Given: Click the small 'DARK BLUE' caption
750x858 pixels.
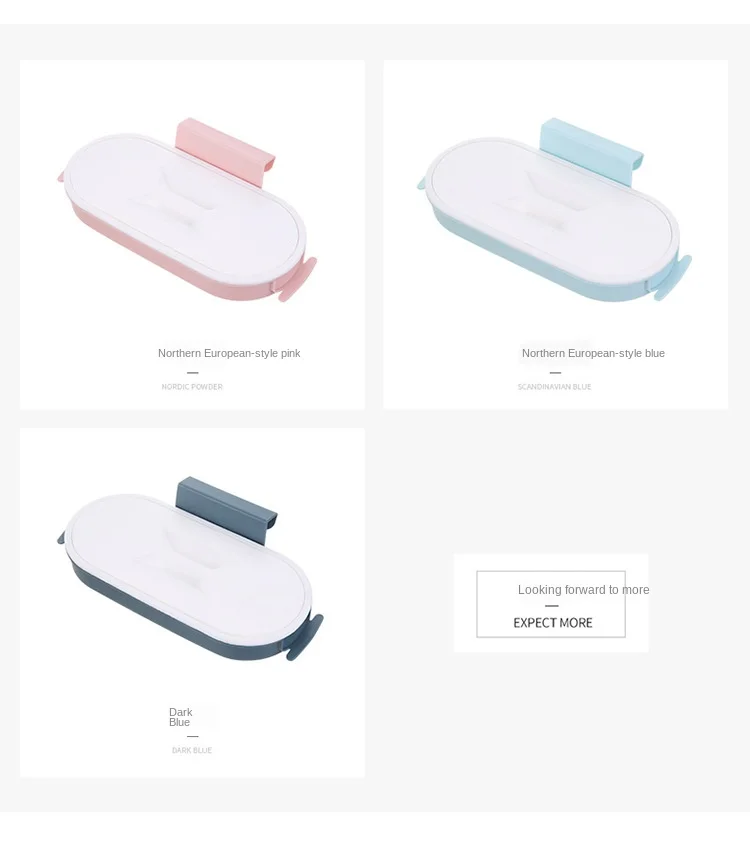Looking at the screenshot, I should pos(192,750).
